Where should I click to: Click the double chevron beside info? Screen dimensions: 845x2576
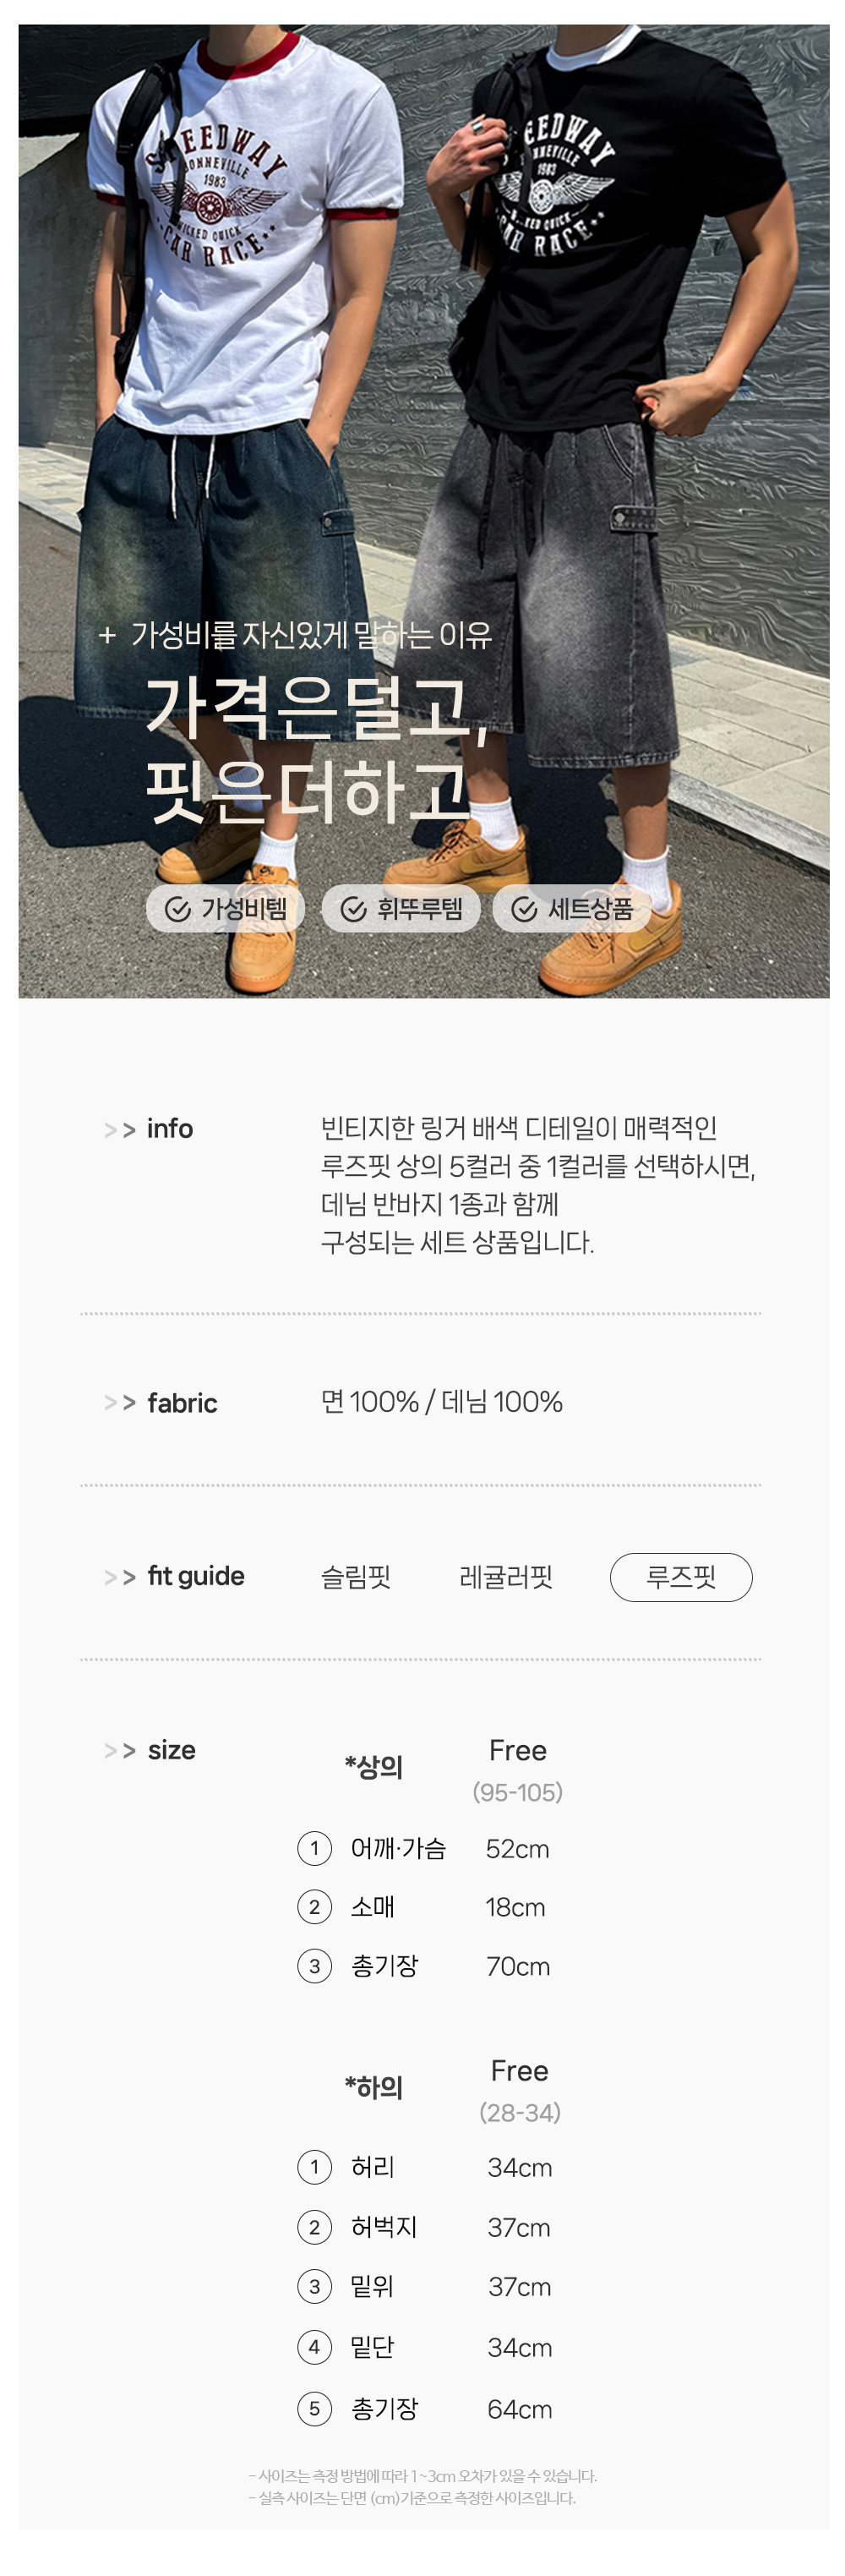[x=120, y=1130]
